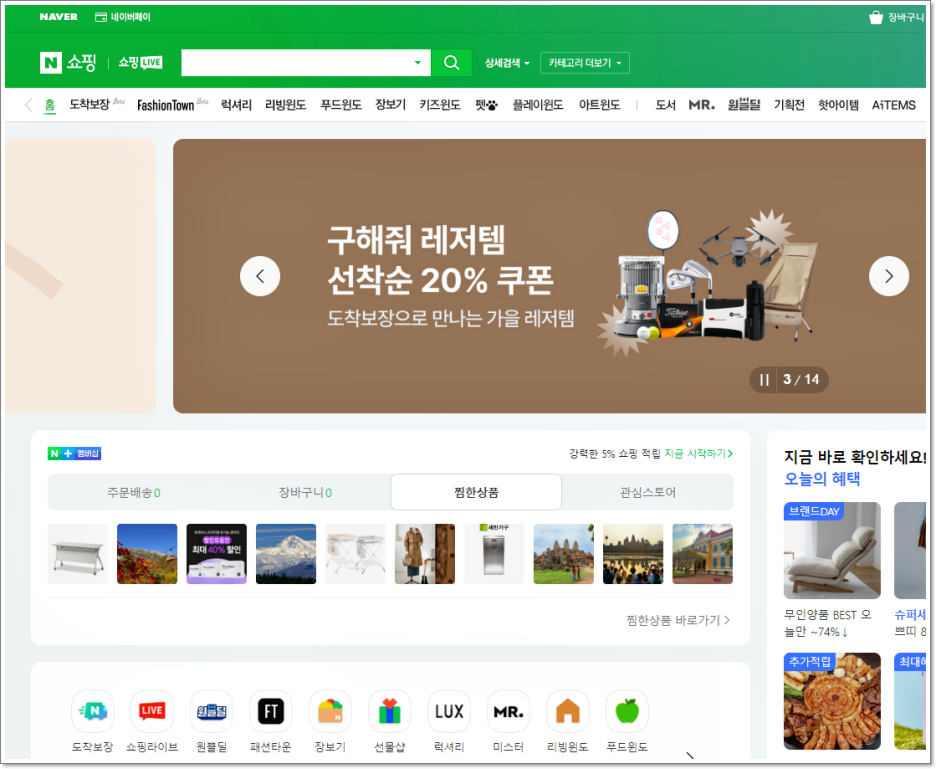Click the 원쁠딜 shortcut icon
Image resolution: width=936 pixels, height=769 pixels.
(211, 711)
